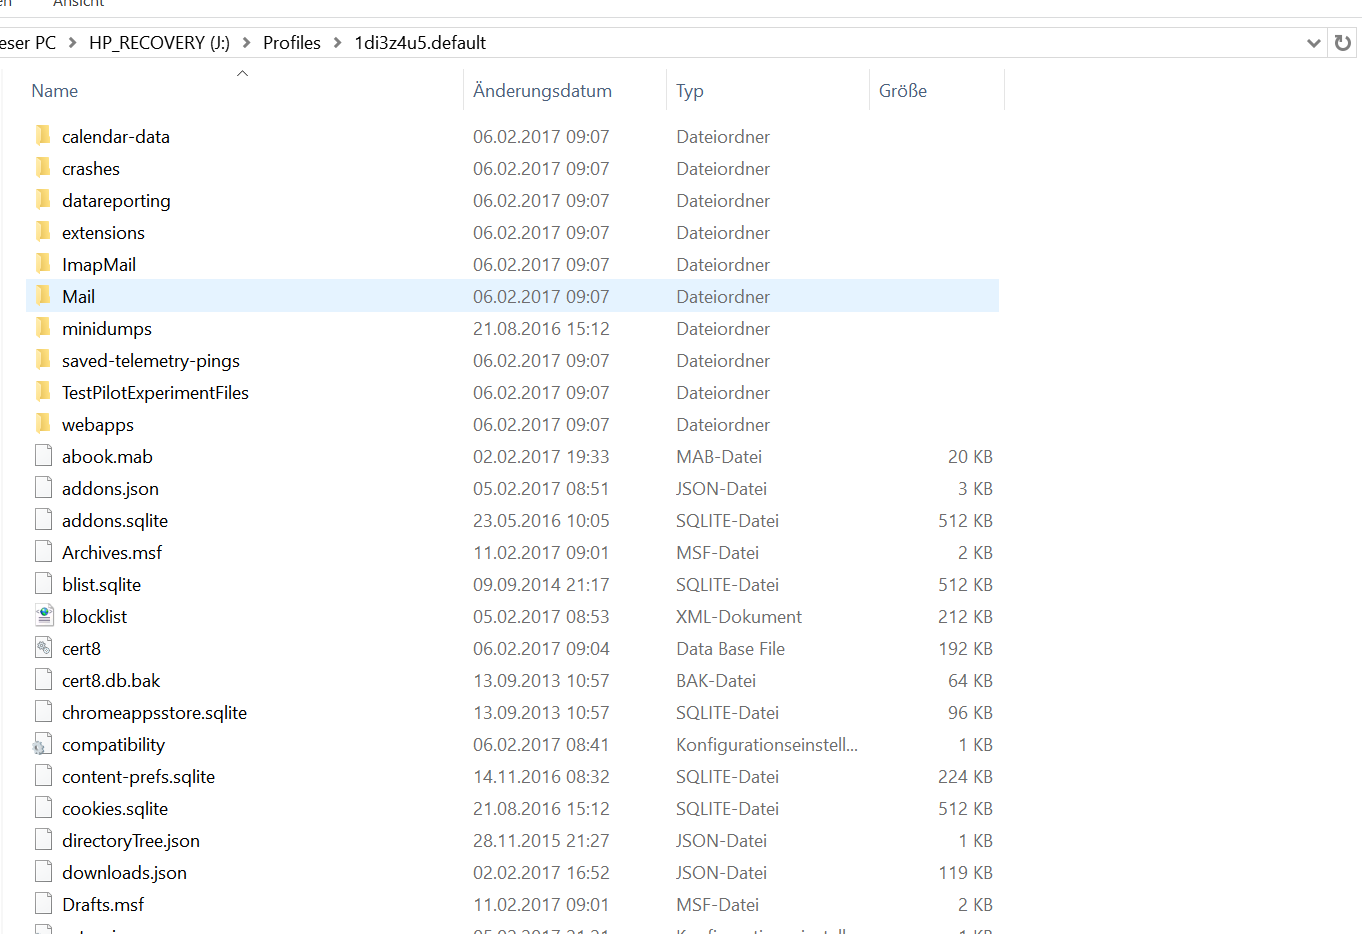Expand the chevron after HP_RECOVERY (J:)
This screenshot has height=944, width=1362.
point(246,43)
